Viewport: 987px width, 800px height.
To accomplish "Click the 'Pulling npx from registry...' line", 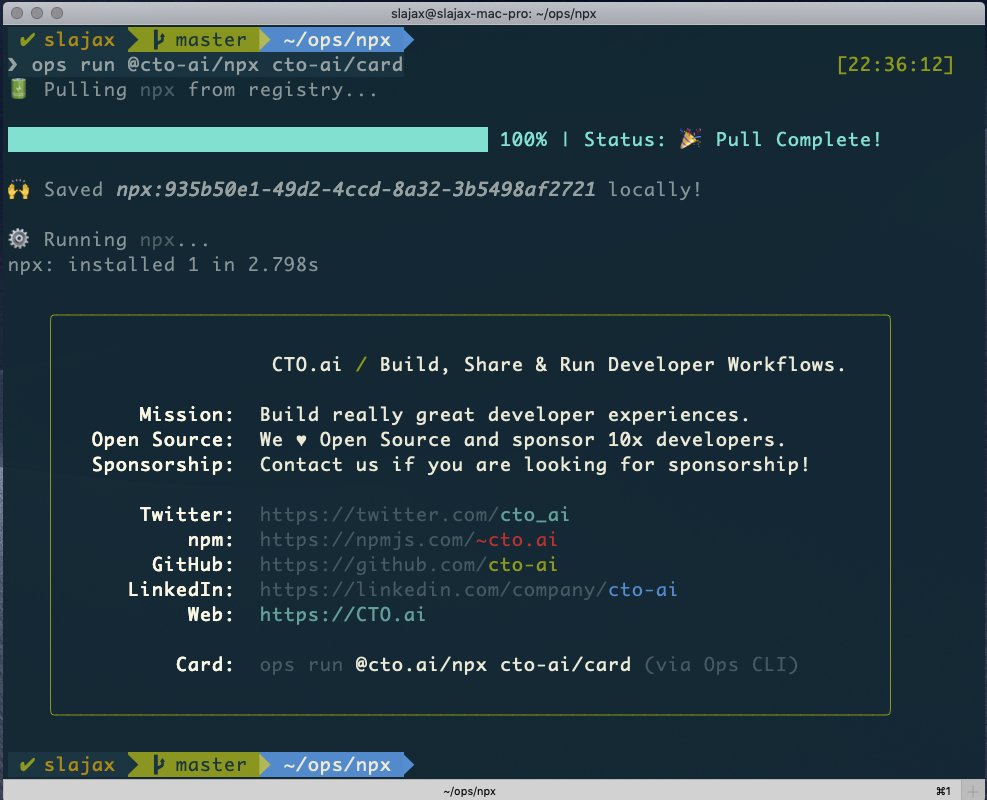I will click(211, 89).
